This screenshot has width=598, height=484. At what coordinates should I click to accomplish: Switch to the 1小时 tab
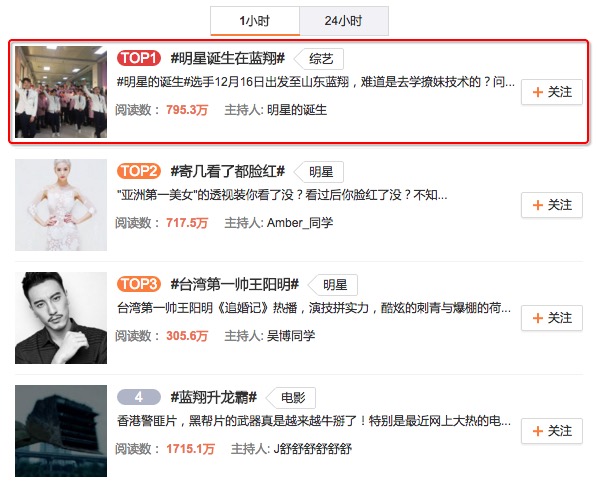(x=255, y=21)
